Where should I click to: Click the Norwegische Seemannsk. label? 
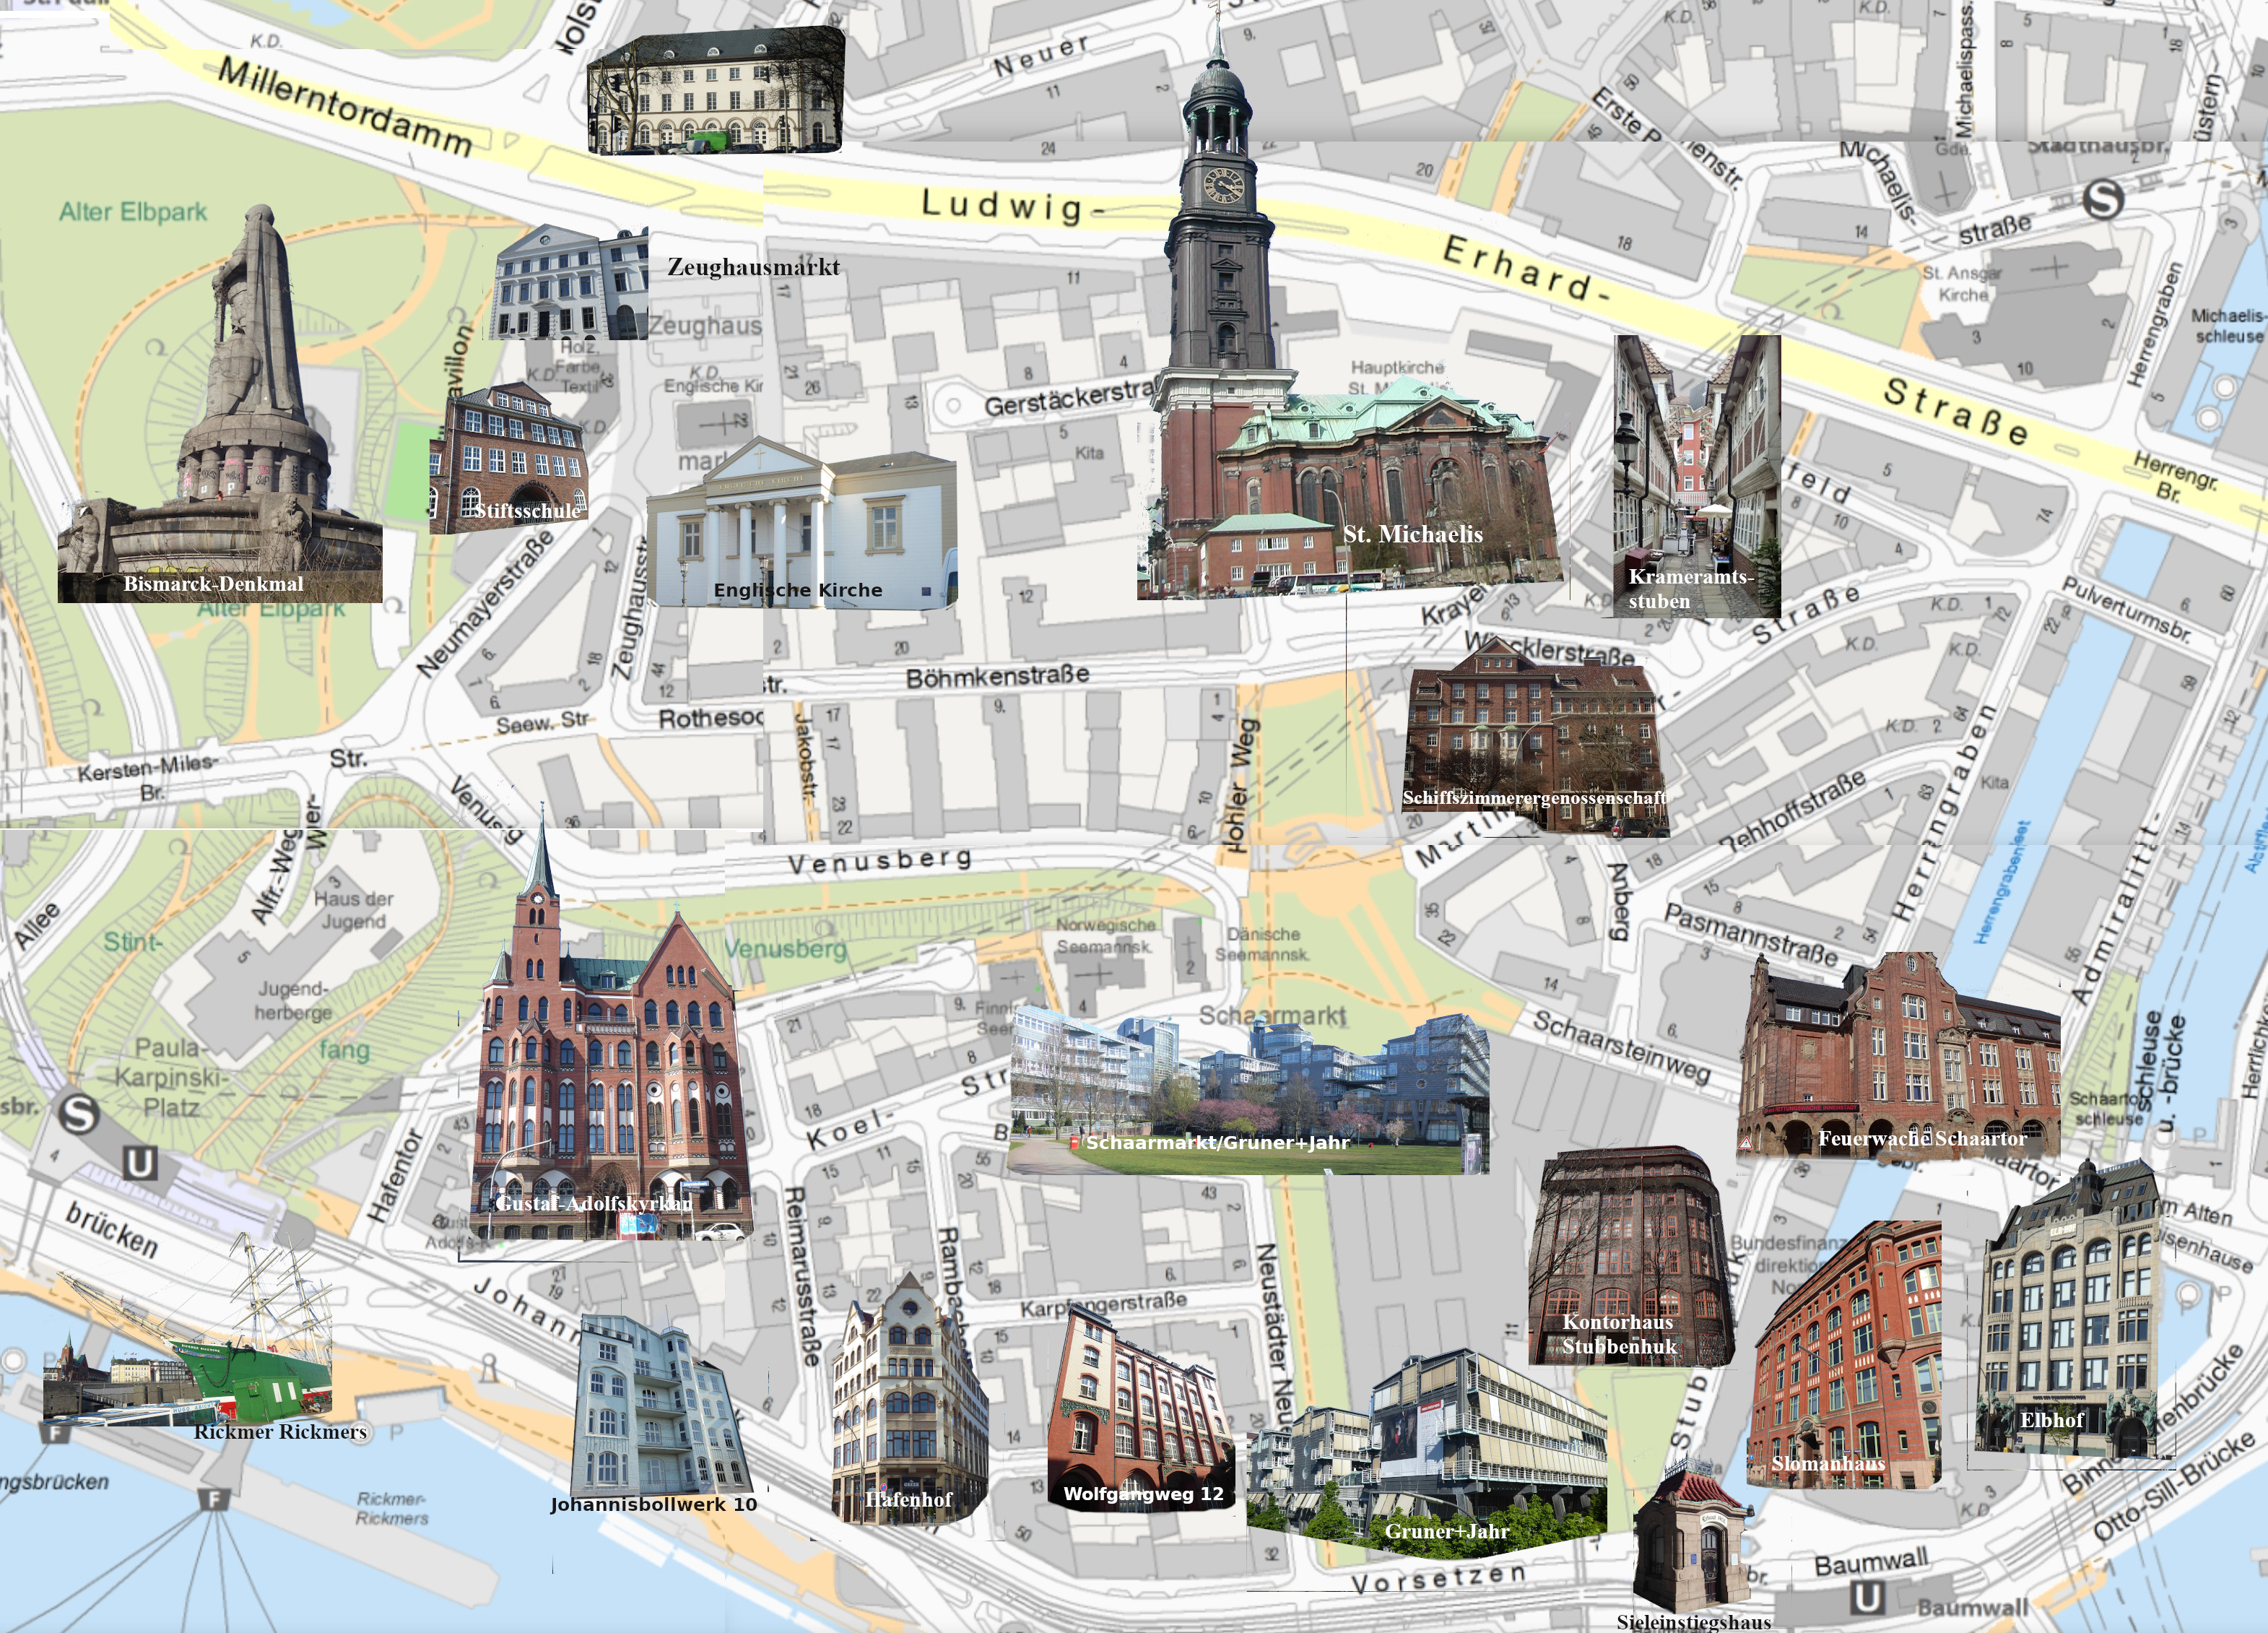point(1105,935)
